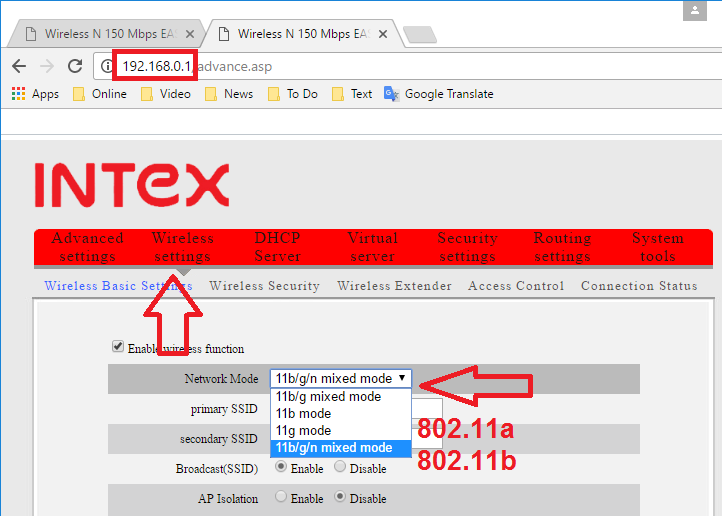Switch to the first Wireless N 150 Mbps tab
Screen dimensions: 722x516
[x=107, y=34]
